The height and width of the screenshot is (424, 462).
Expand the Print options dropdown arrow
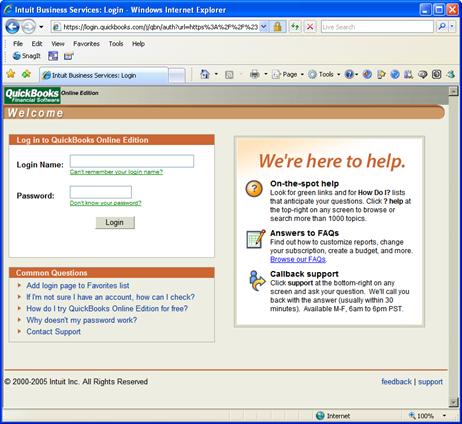click(266, 74)
